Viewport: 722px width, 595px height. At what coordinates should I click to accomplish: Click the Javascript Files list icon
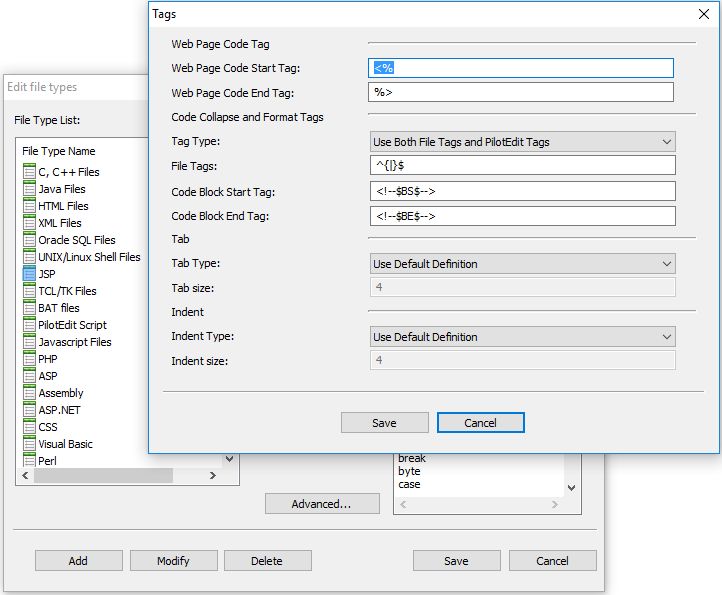pyautogui.click(x=29, y=342)
